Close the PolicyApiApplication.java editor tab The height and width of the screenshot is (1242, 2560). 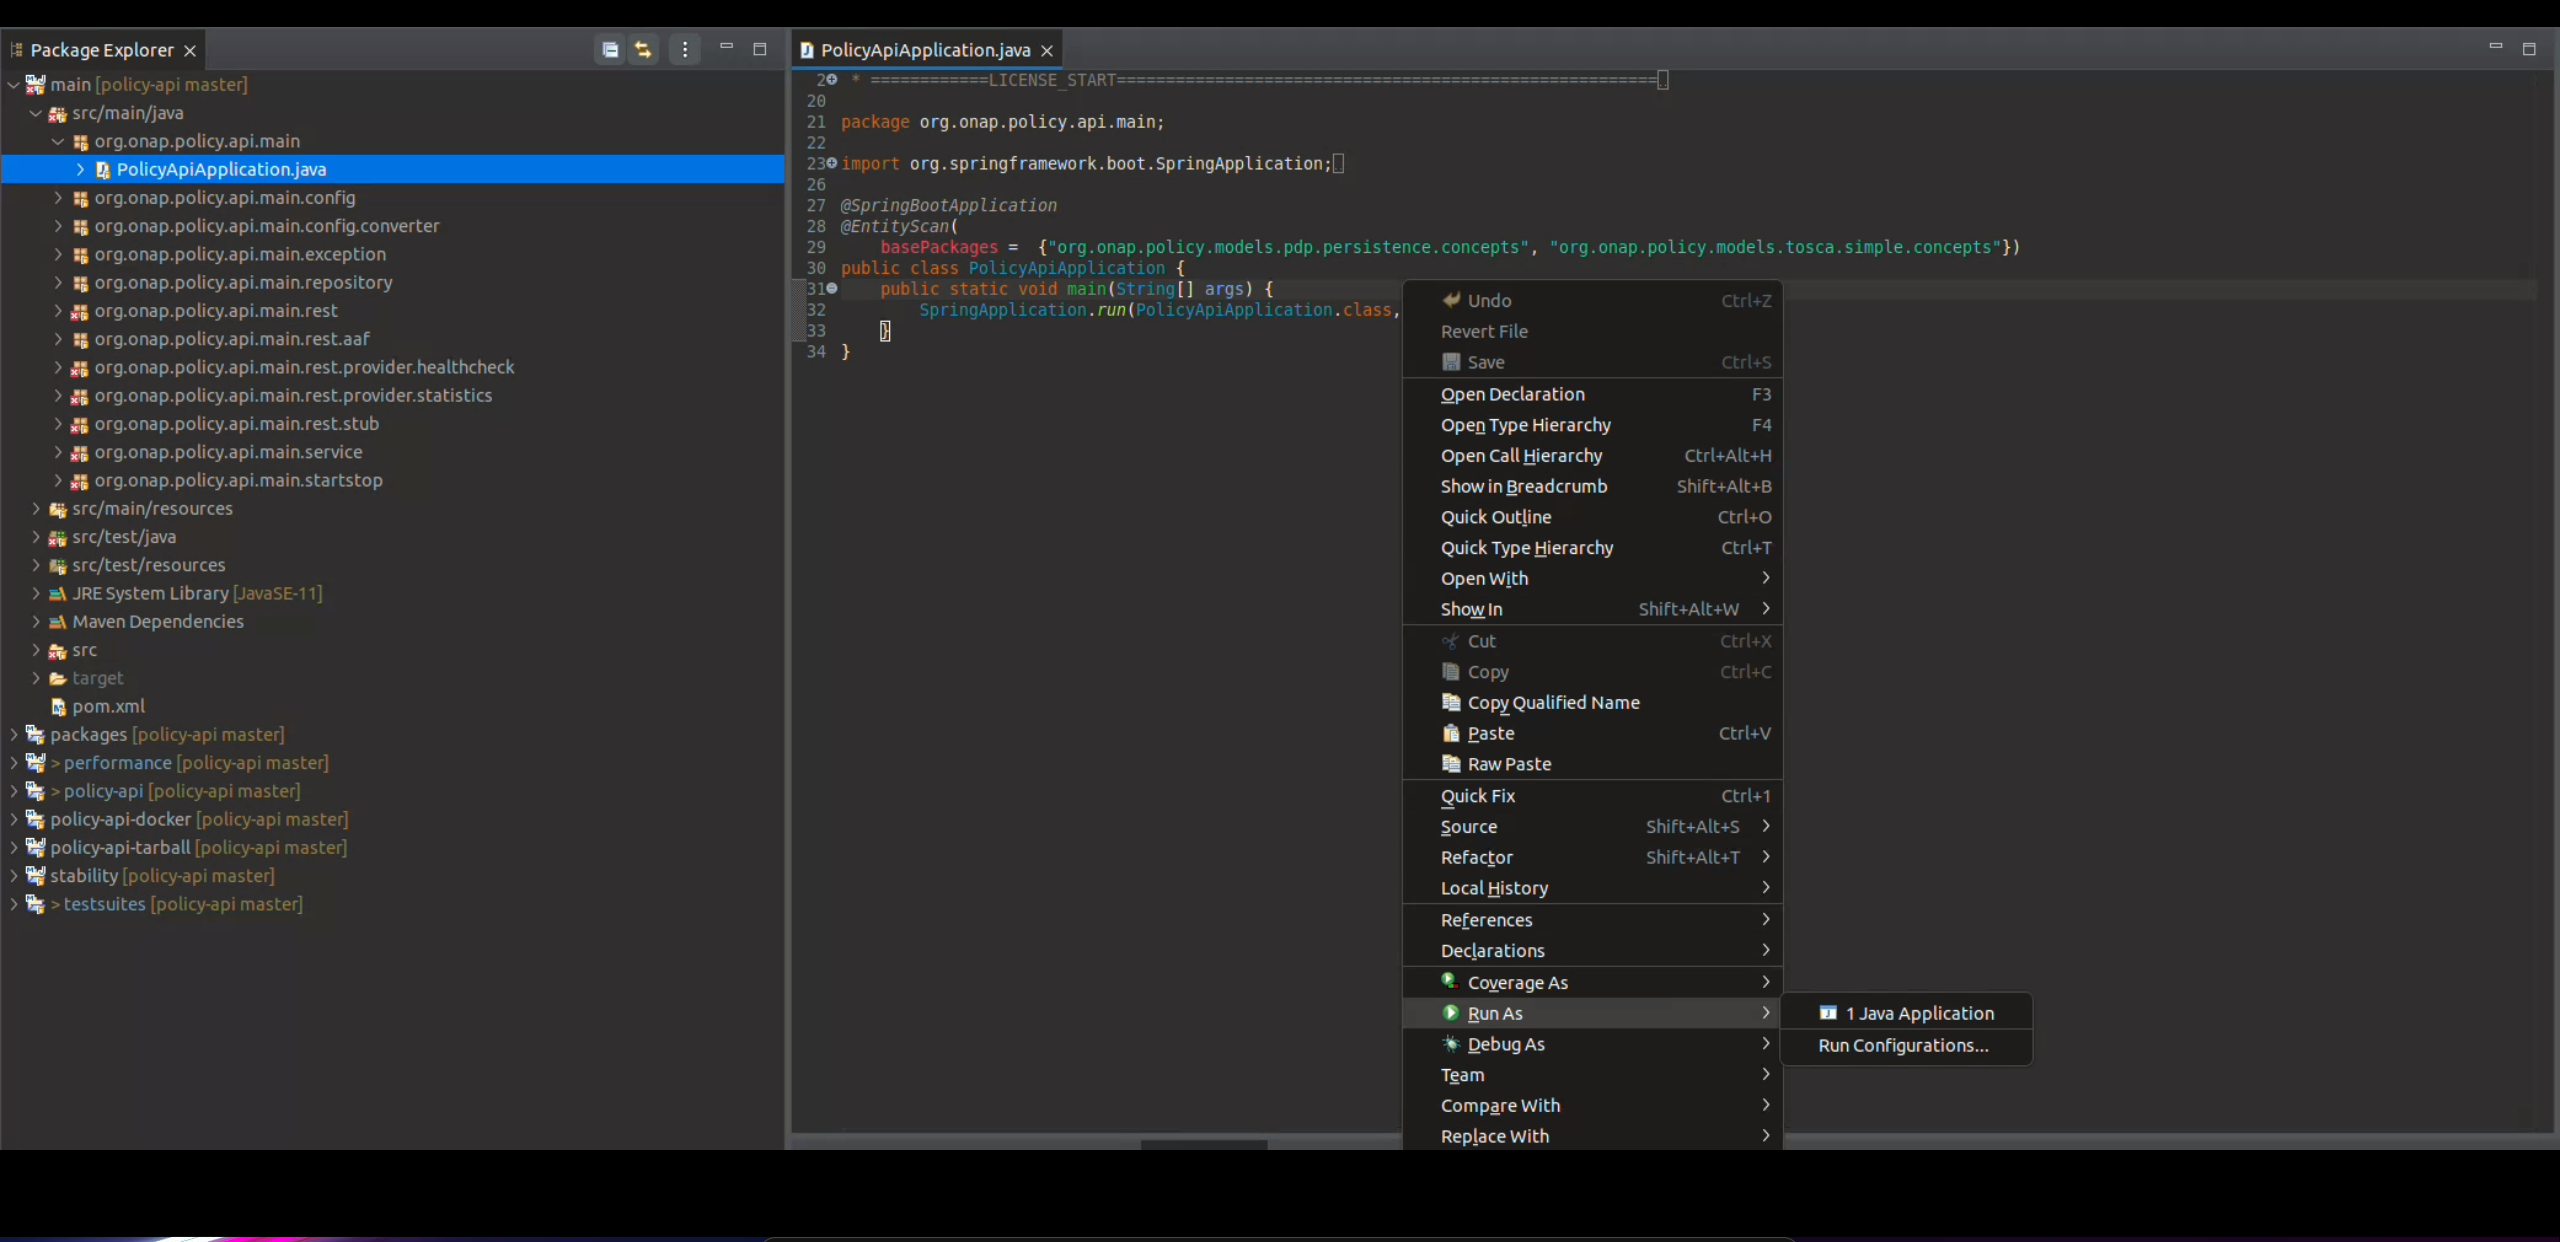tap(1047, 50)
